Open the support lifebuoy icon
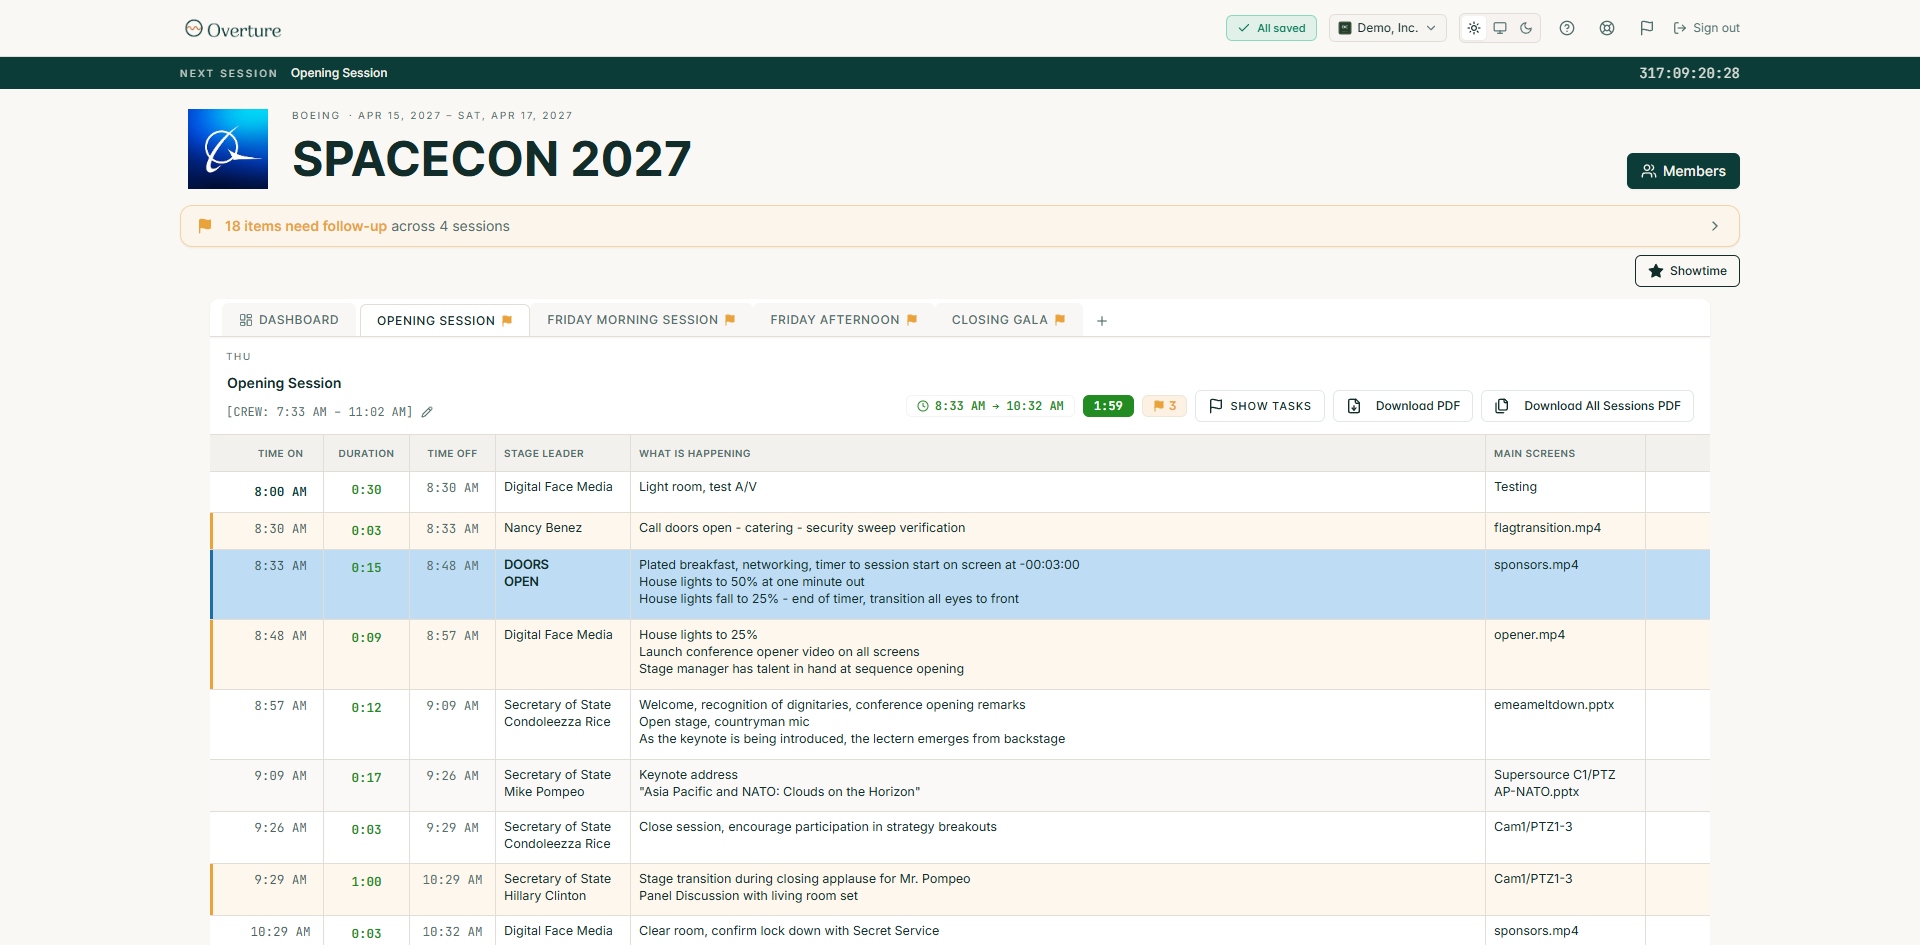Viewport: 1920px width, 945px height. click(x=1607, y=28)
